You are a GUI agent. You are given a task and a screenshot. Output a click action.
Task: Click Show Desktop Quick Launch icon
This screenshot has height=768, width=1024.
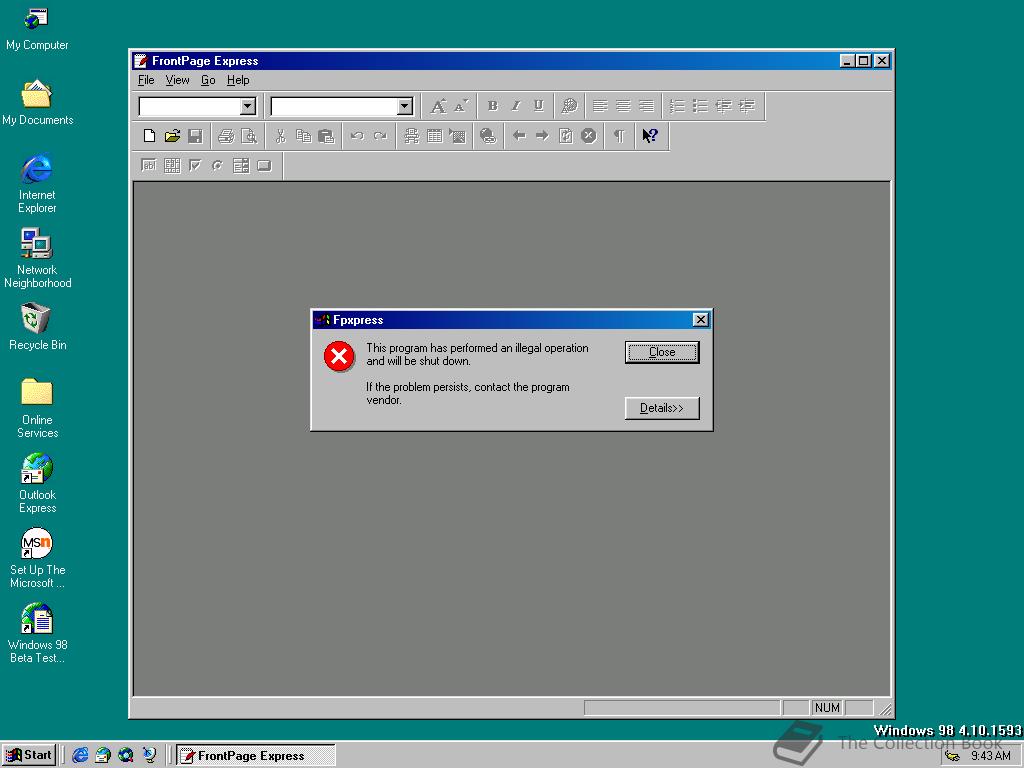[126, 755]
